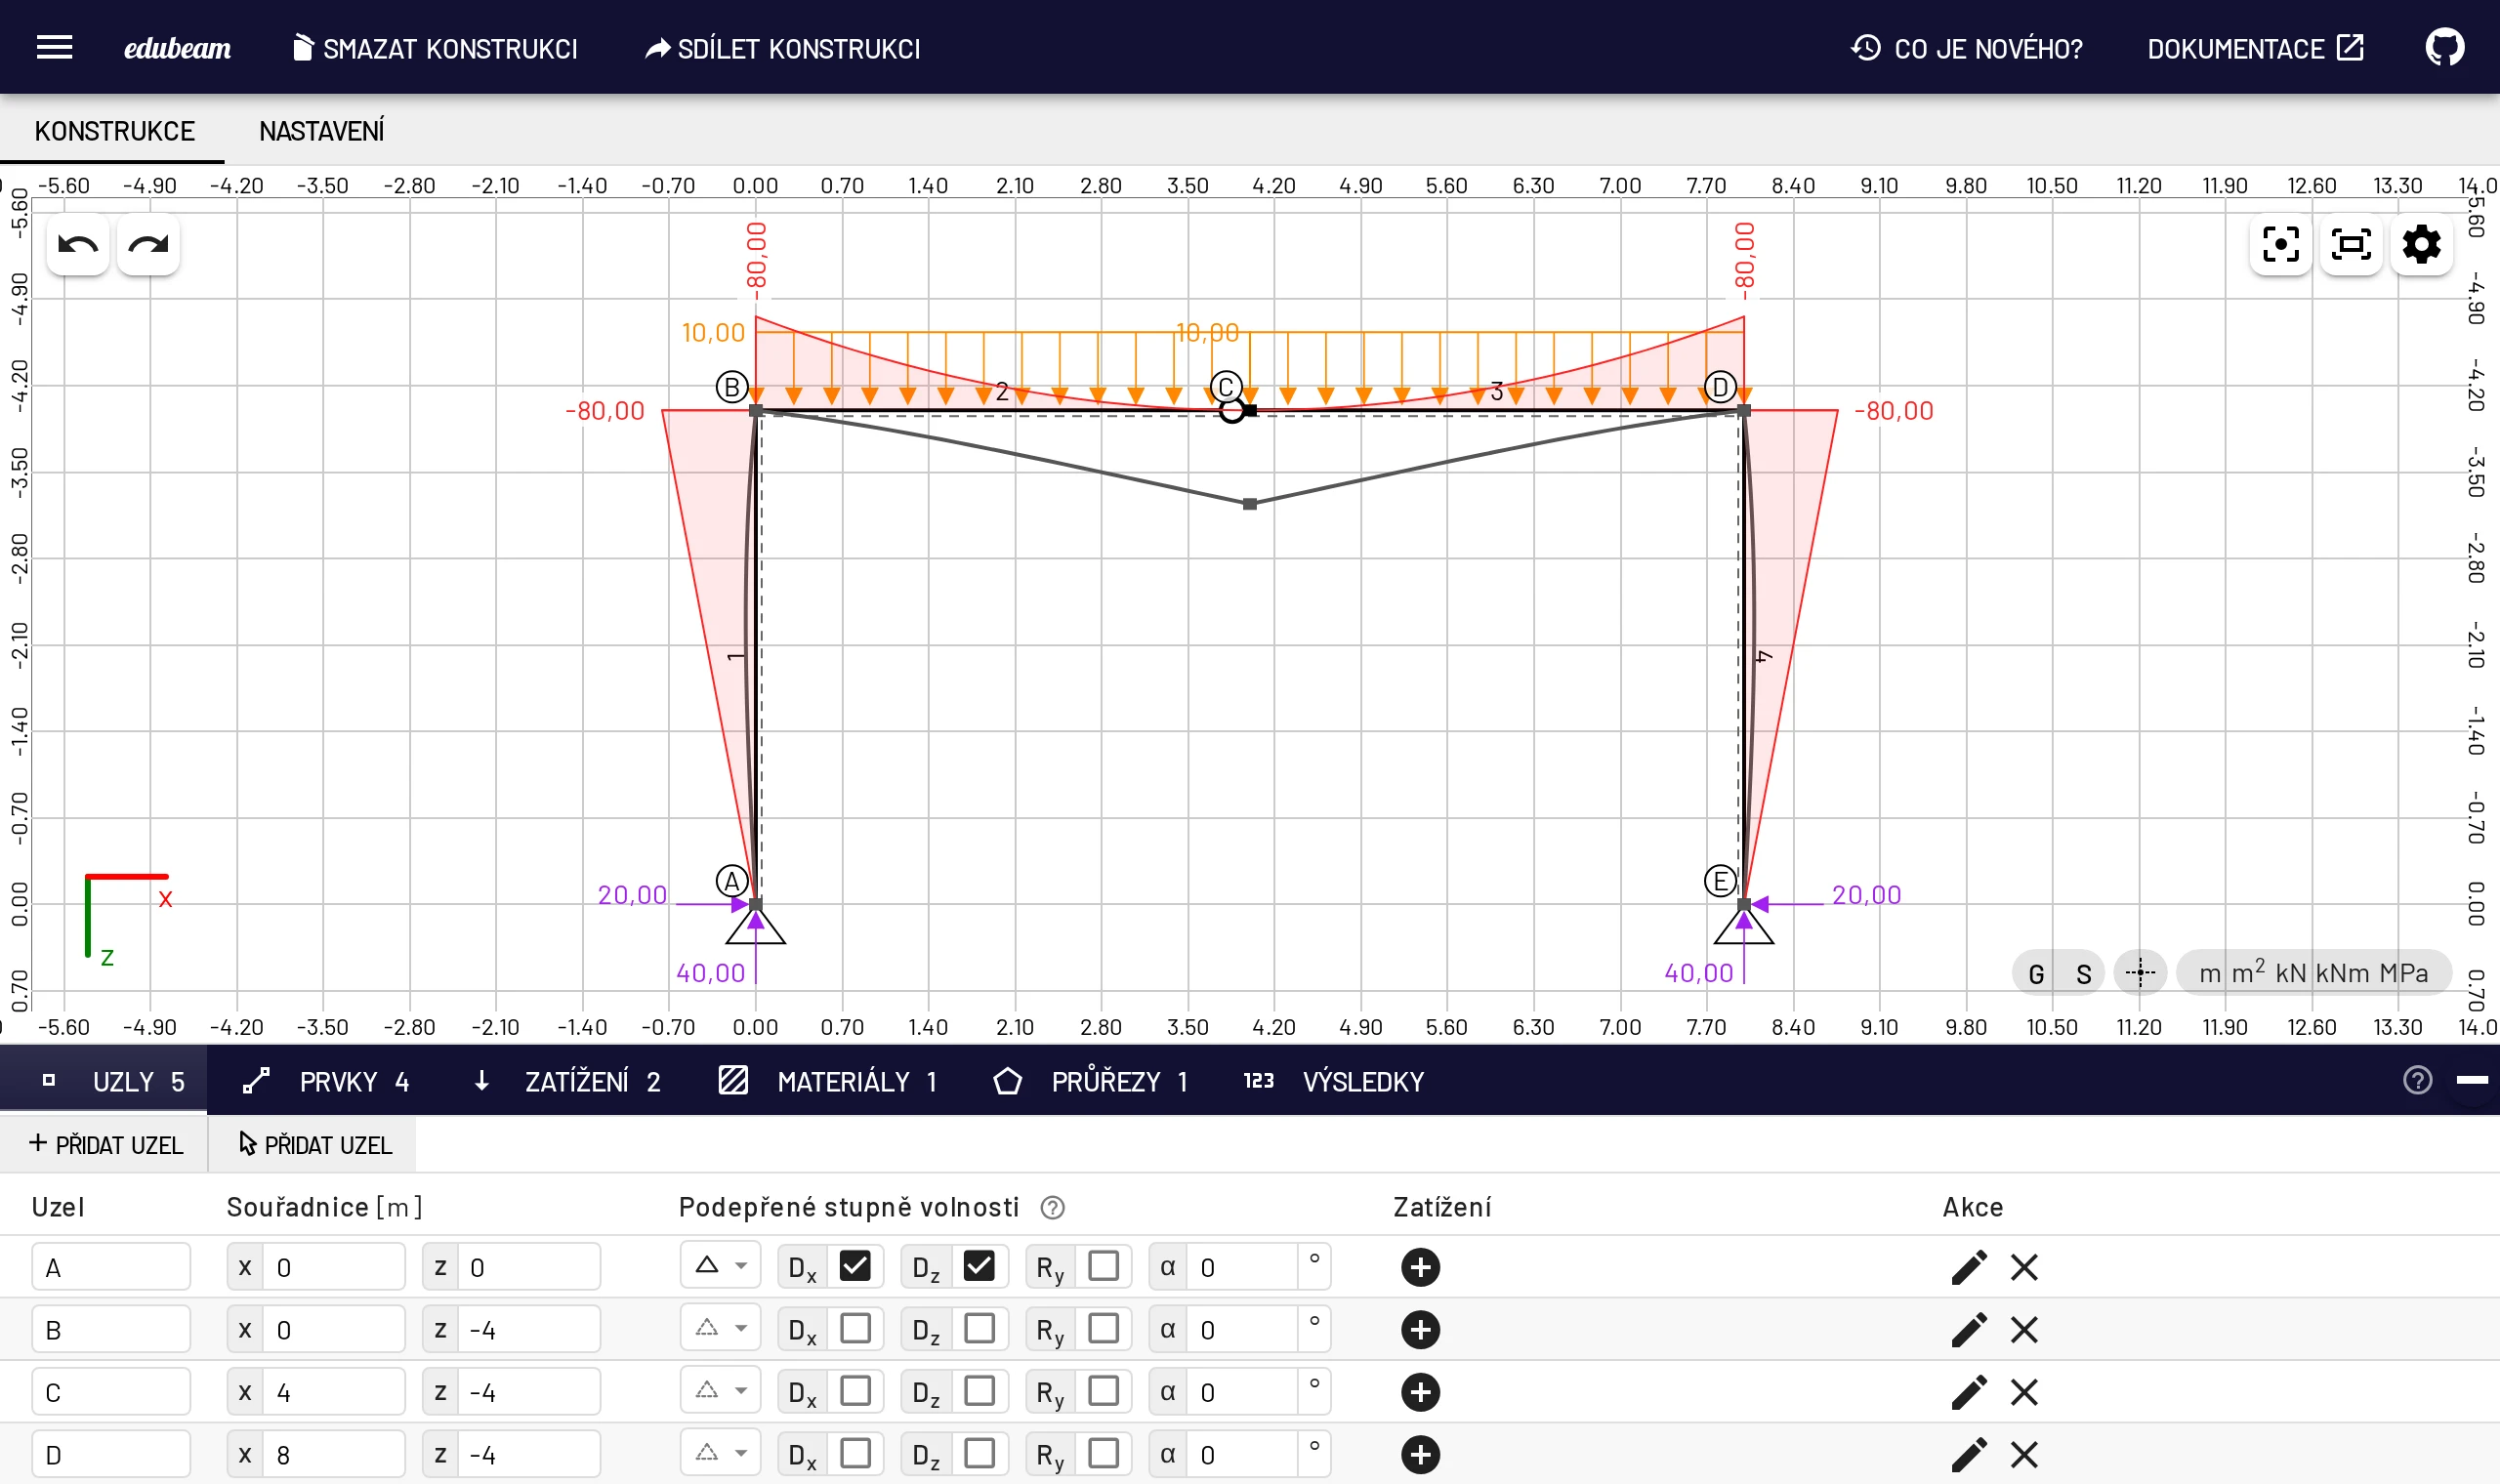Enable Dz support for node C
2500x1484 pixels.
coord(979,1391)
